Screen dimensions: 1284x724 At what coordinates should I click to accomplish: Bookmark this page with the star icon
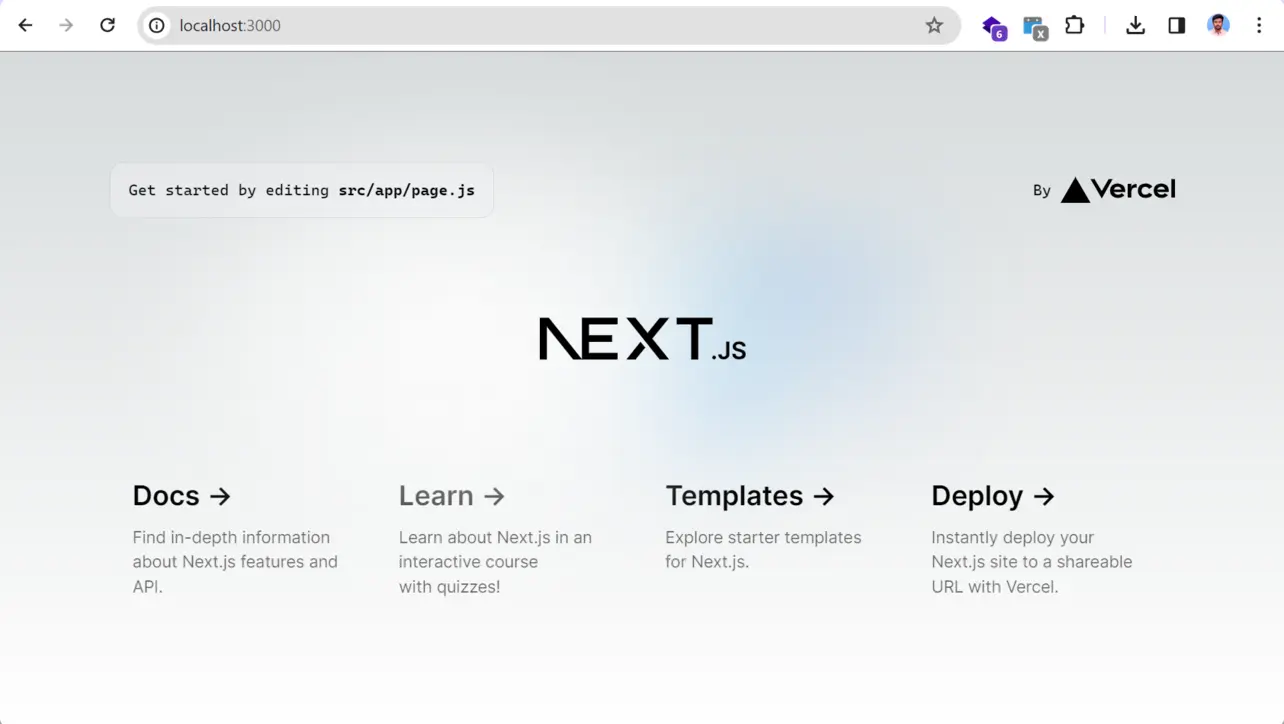[x=934, y=26]
